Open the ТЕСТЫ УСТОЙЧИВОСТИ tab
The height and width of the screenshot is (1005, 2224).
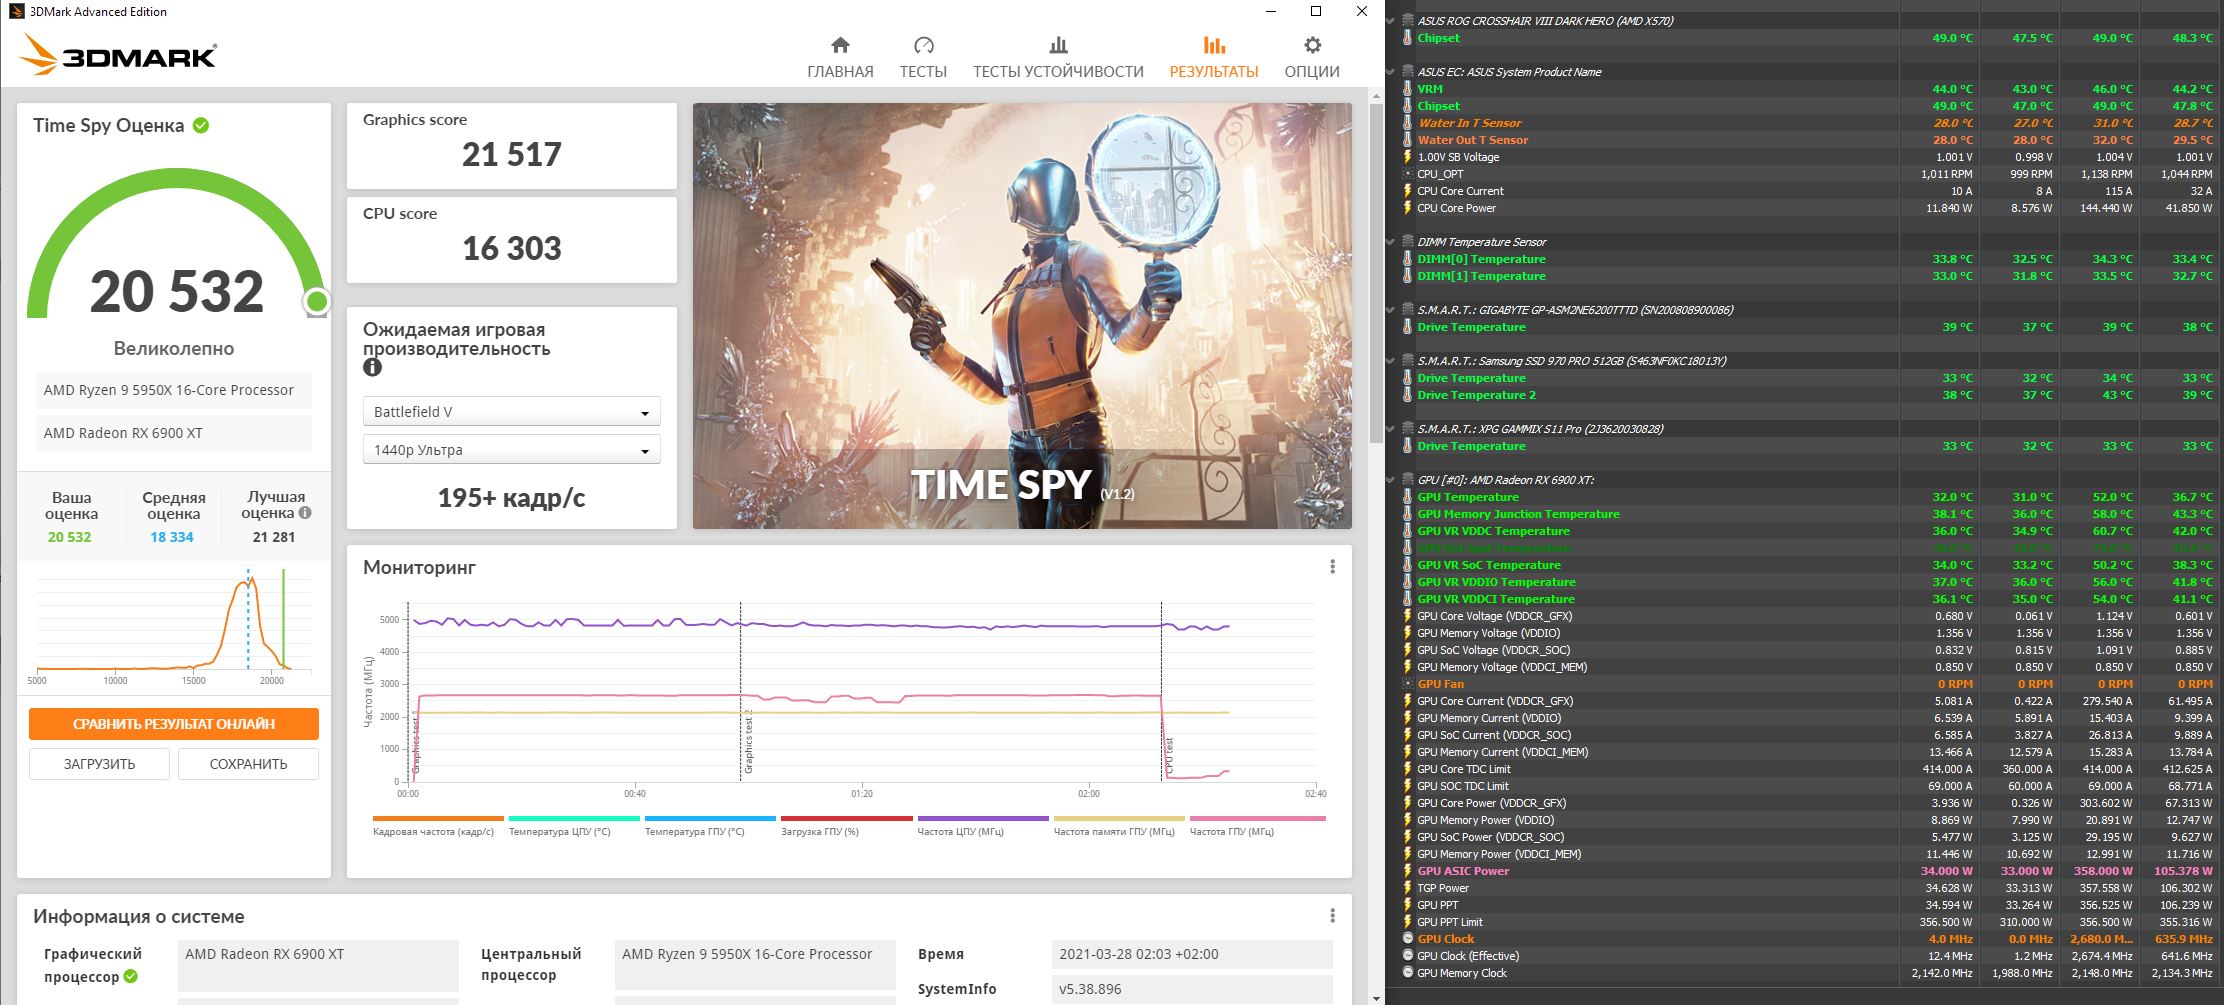[x=1058, y=58]
